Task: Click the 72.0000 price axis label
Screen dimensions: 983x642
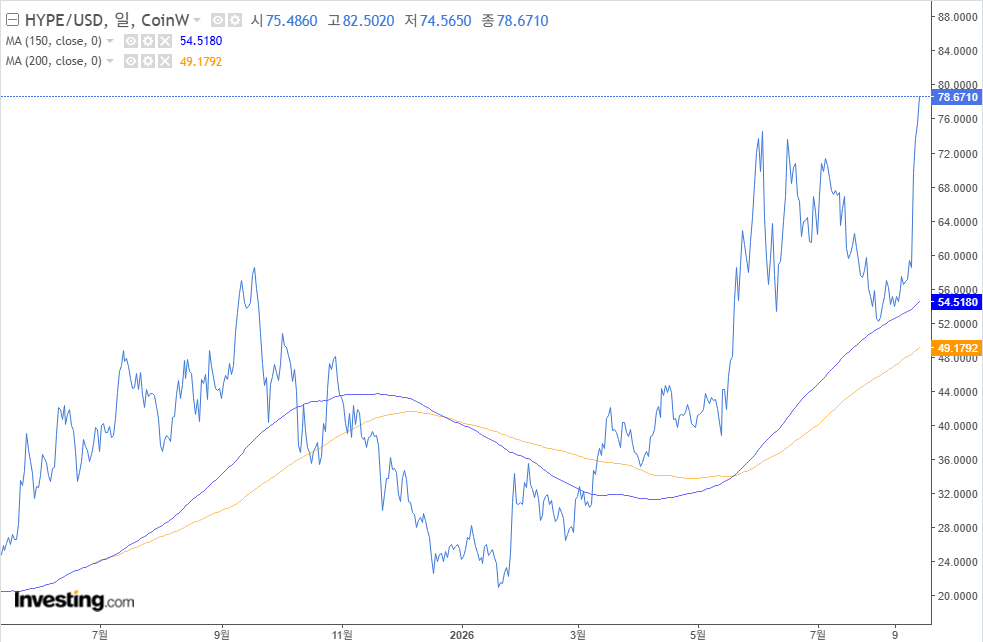Action: click(957, 154)
